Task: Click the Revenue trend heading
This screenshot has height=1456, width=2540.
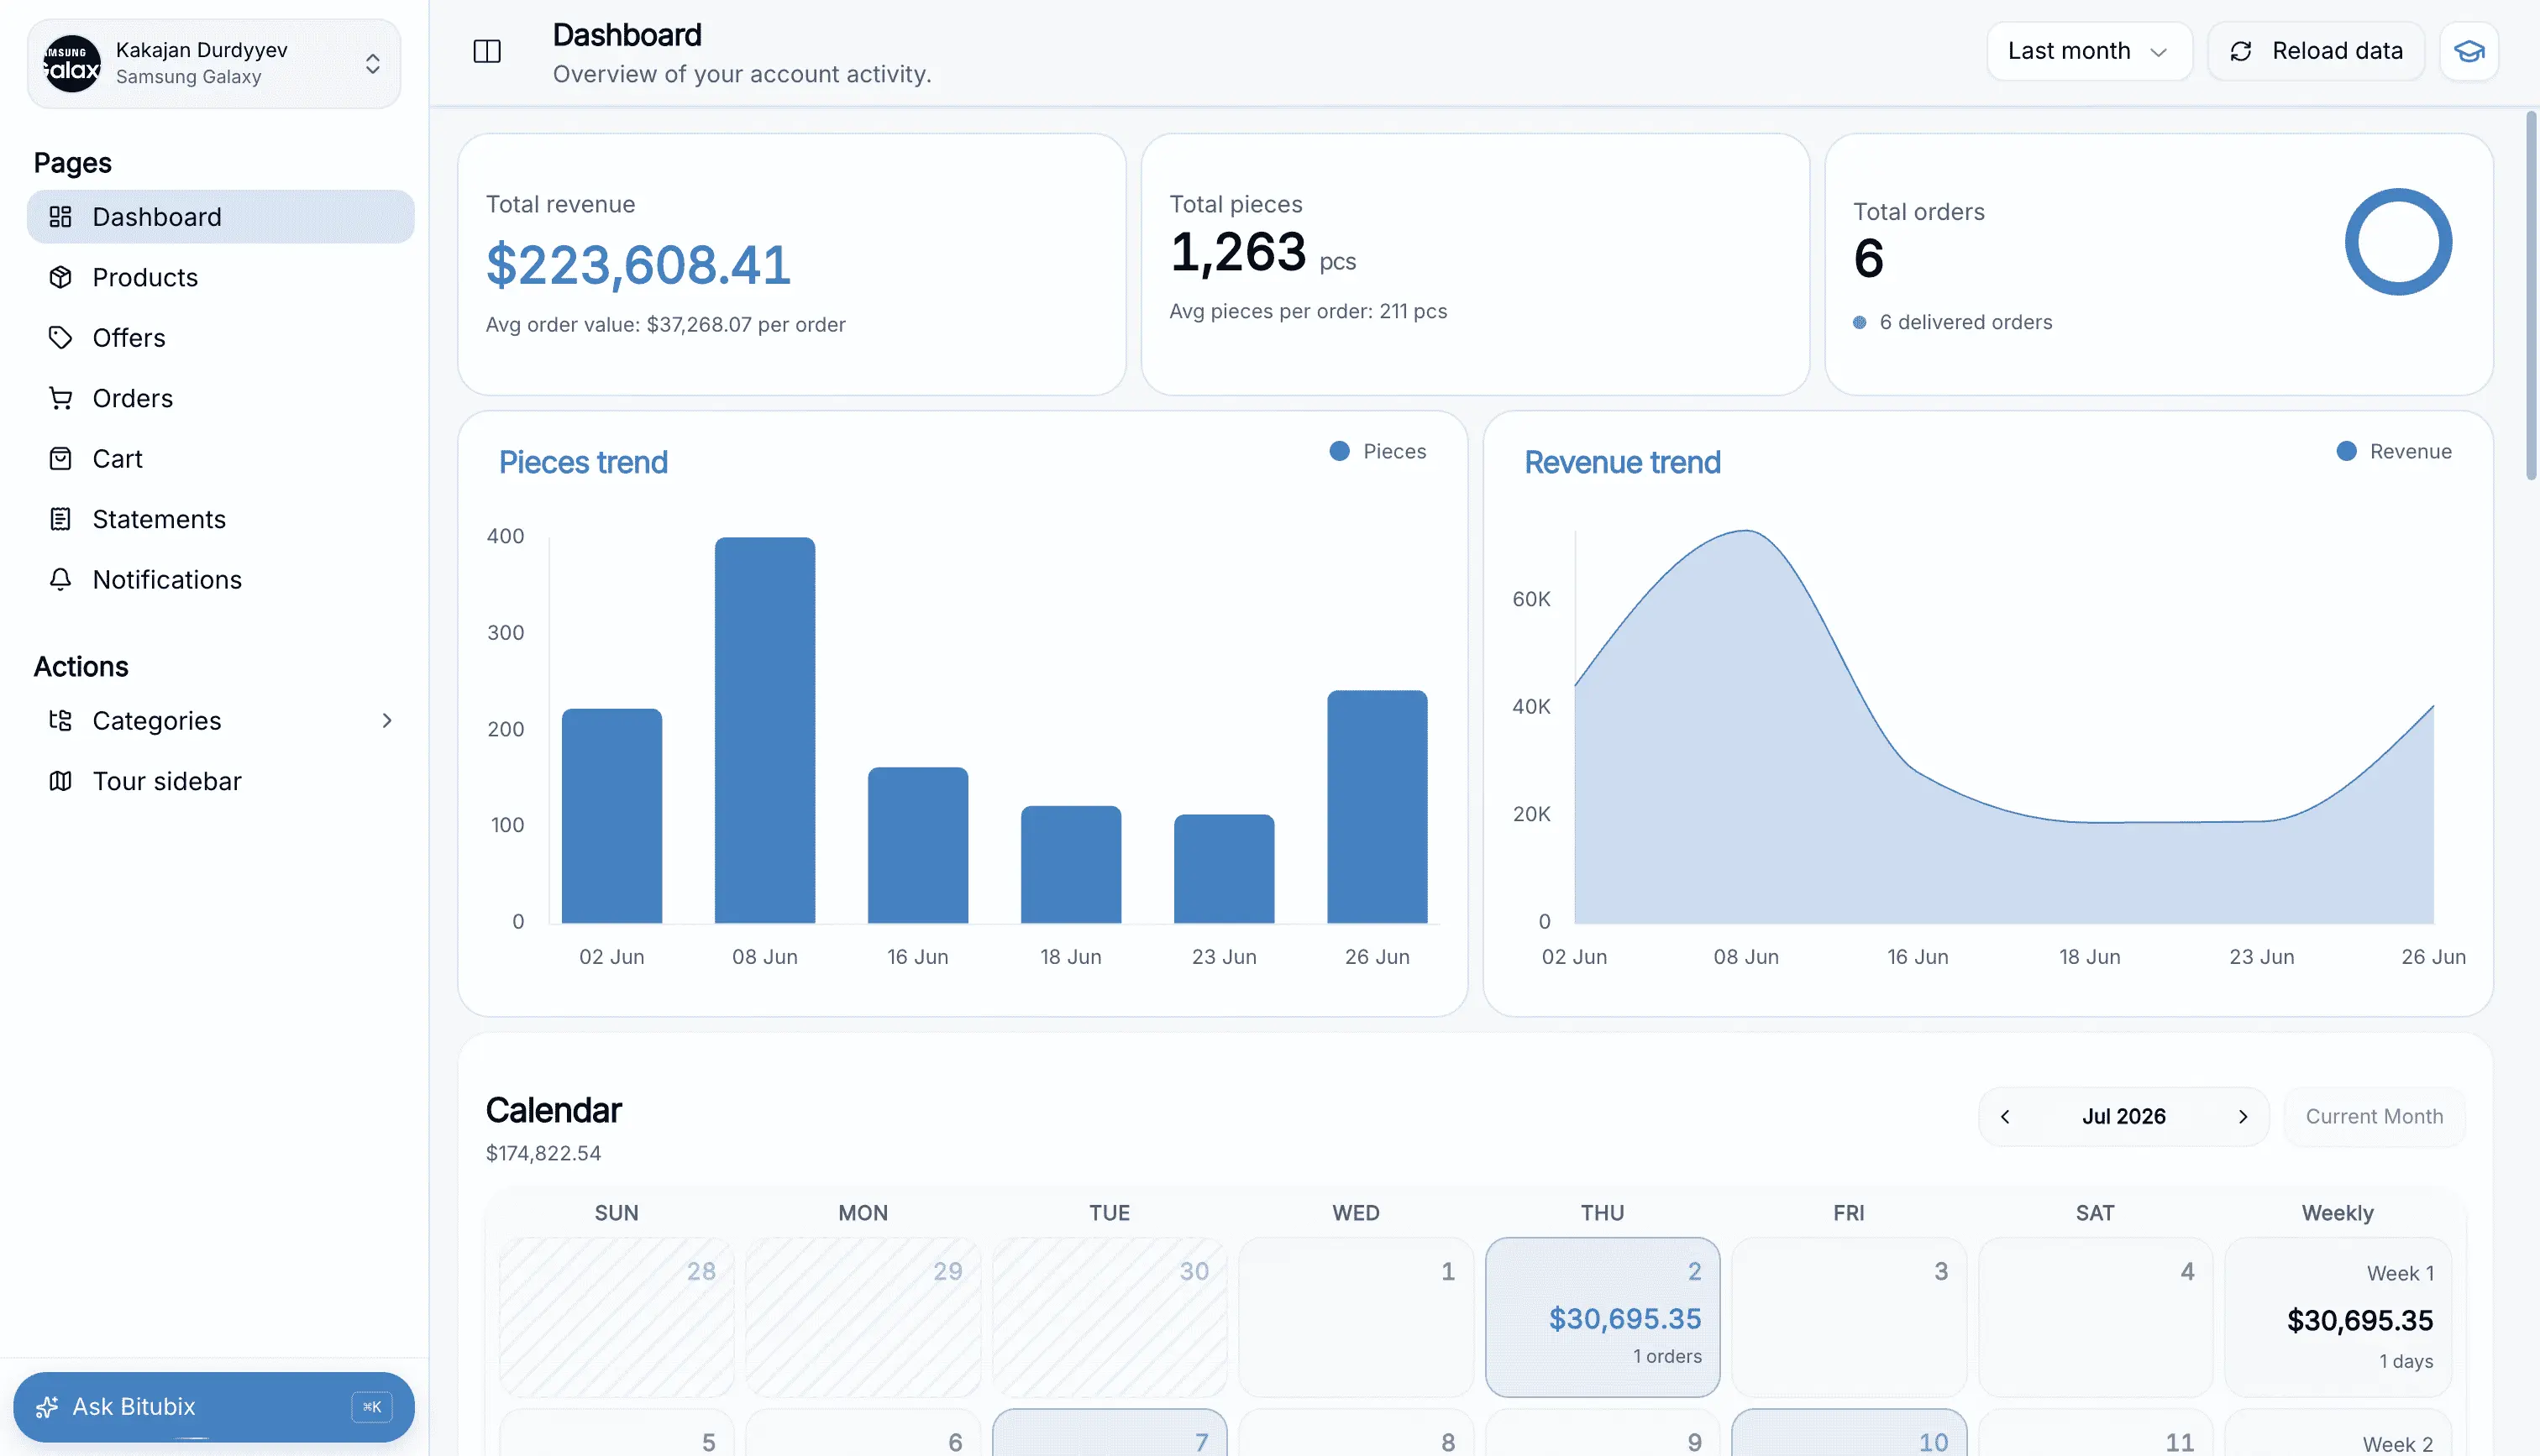Action: 1622,462
